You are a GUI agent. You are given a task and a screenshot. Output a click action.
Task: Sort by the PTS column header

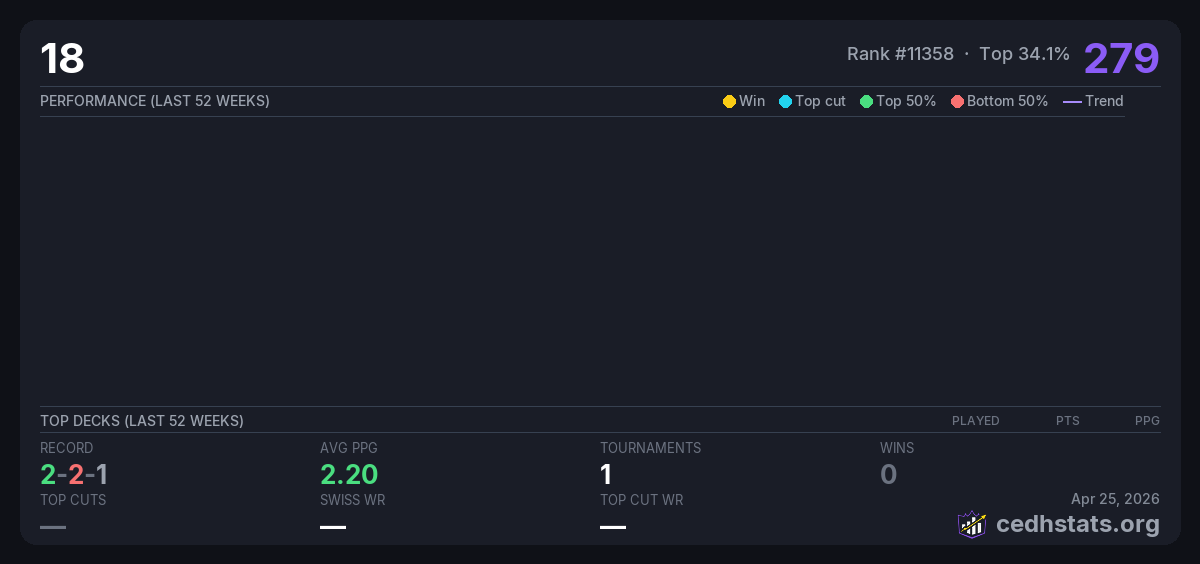click(x=1067, y=421)
